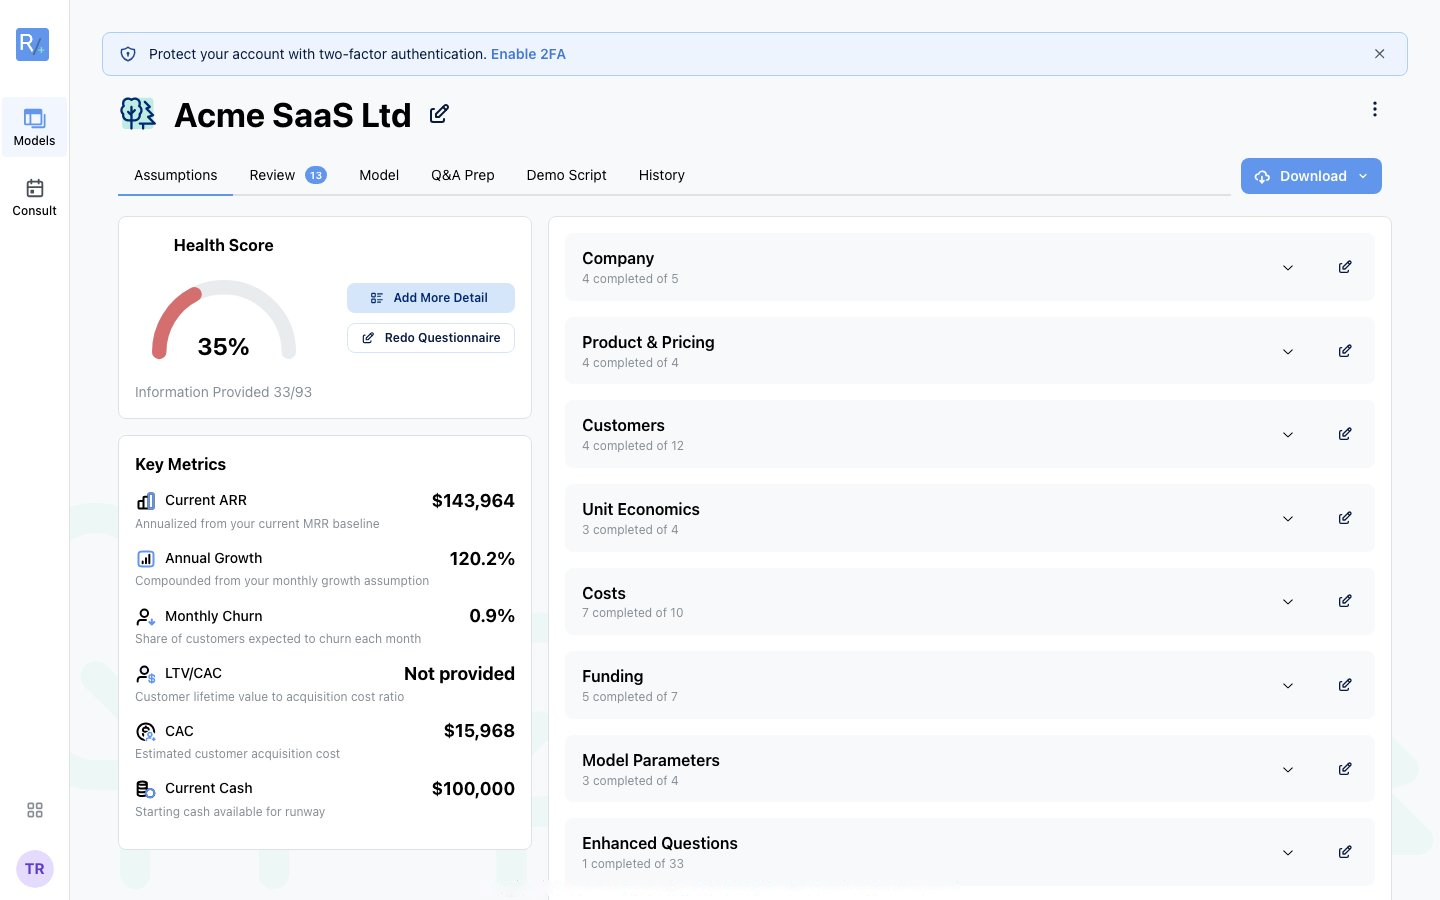
Task: Click the Add More Detail button
Action: click(431, 298)
